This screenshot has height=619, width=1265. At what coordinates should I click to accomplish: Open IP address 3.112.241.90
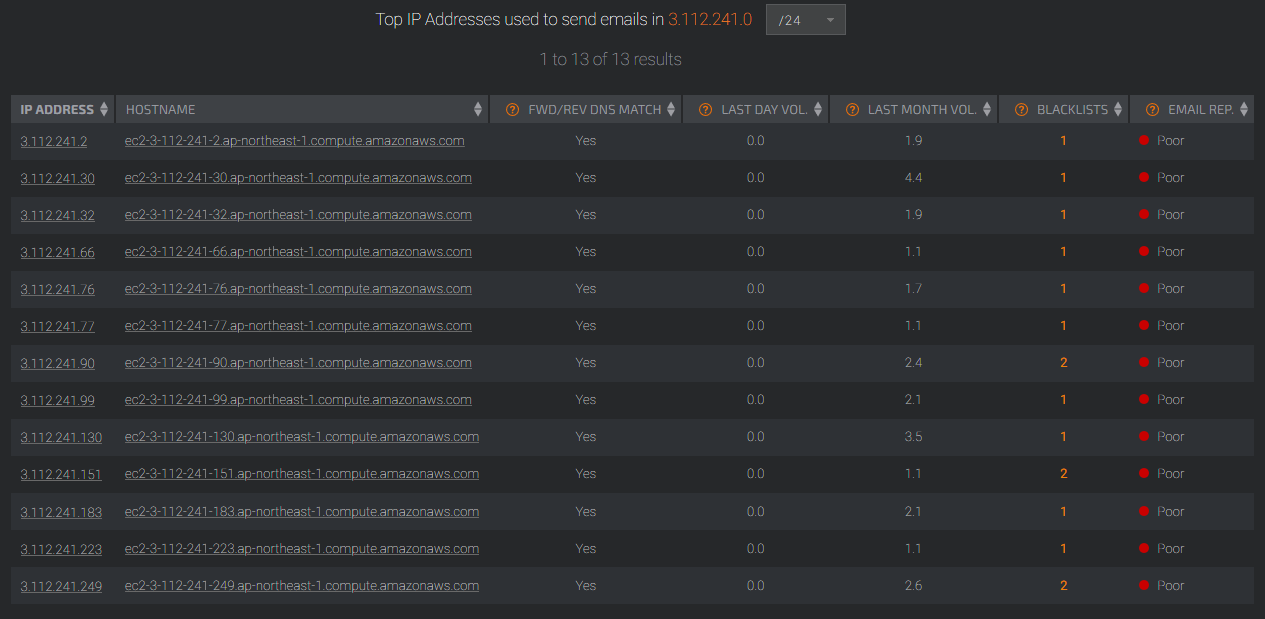point(57,363)
